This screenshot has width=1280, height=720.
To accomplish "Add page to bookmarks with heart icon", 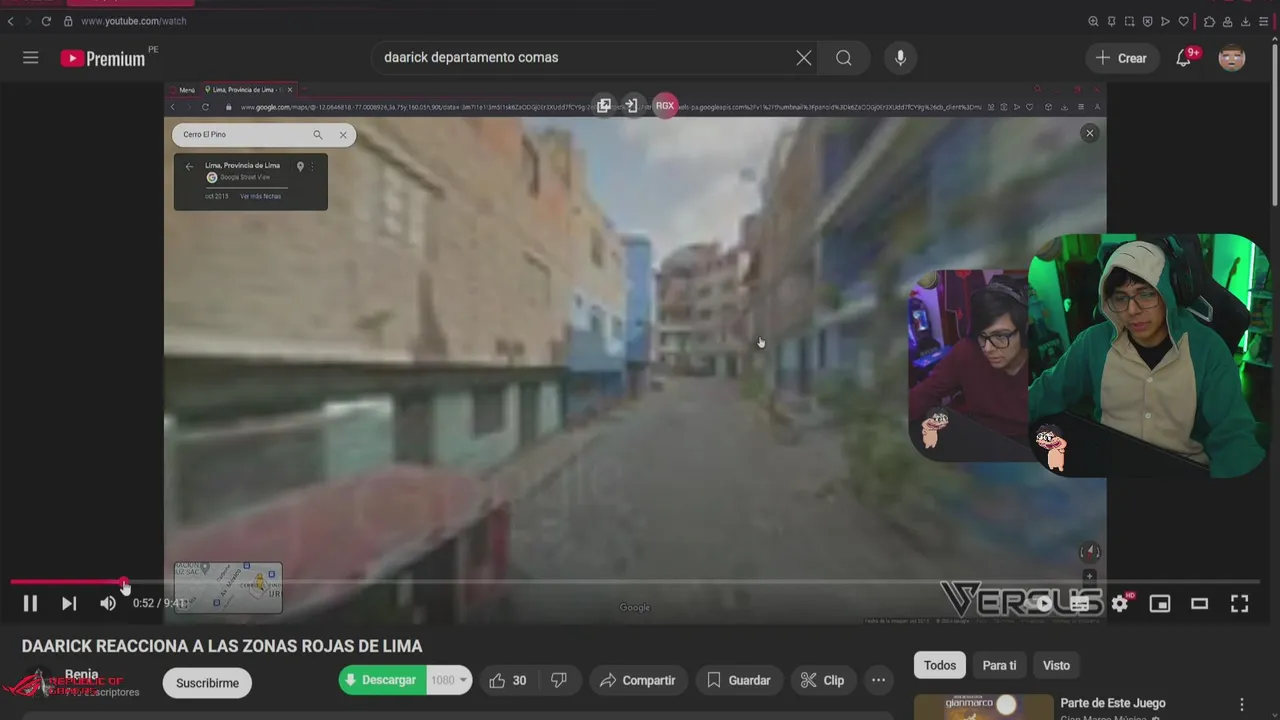I will point(1184,21).
